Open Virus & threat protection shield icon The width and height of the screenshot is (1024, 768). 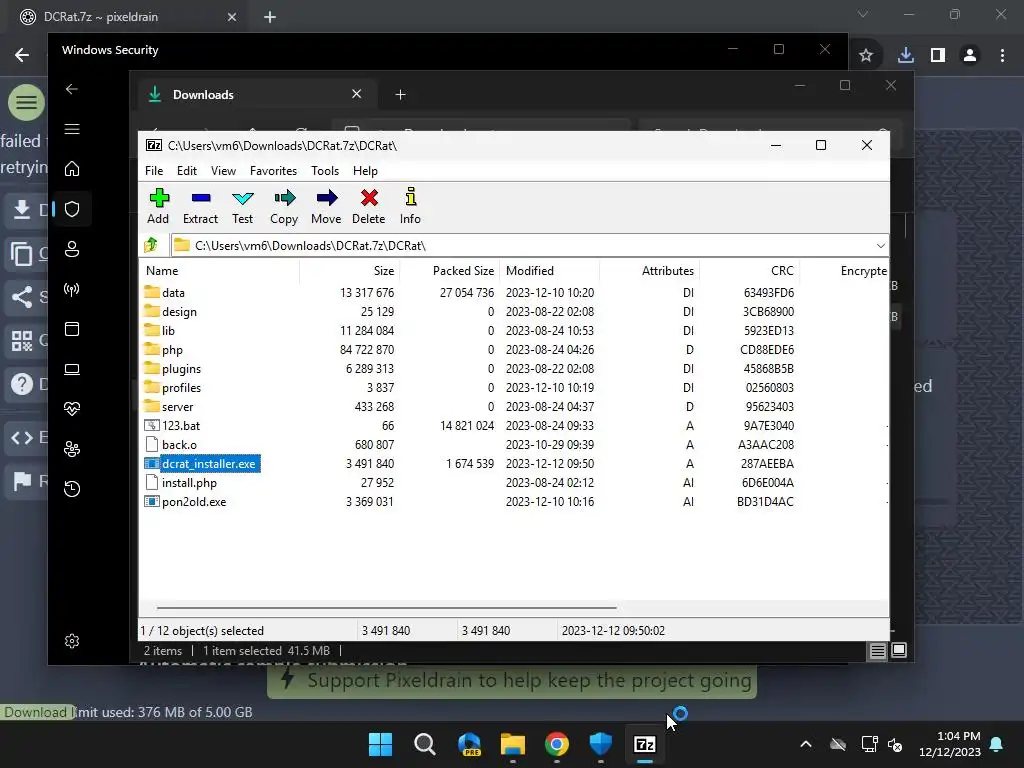(72, 209)
